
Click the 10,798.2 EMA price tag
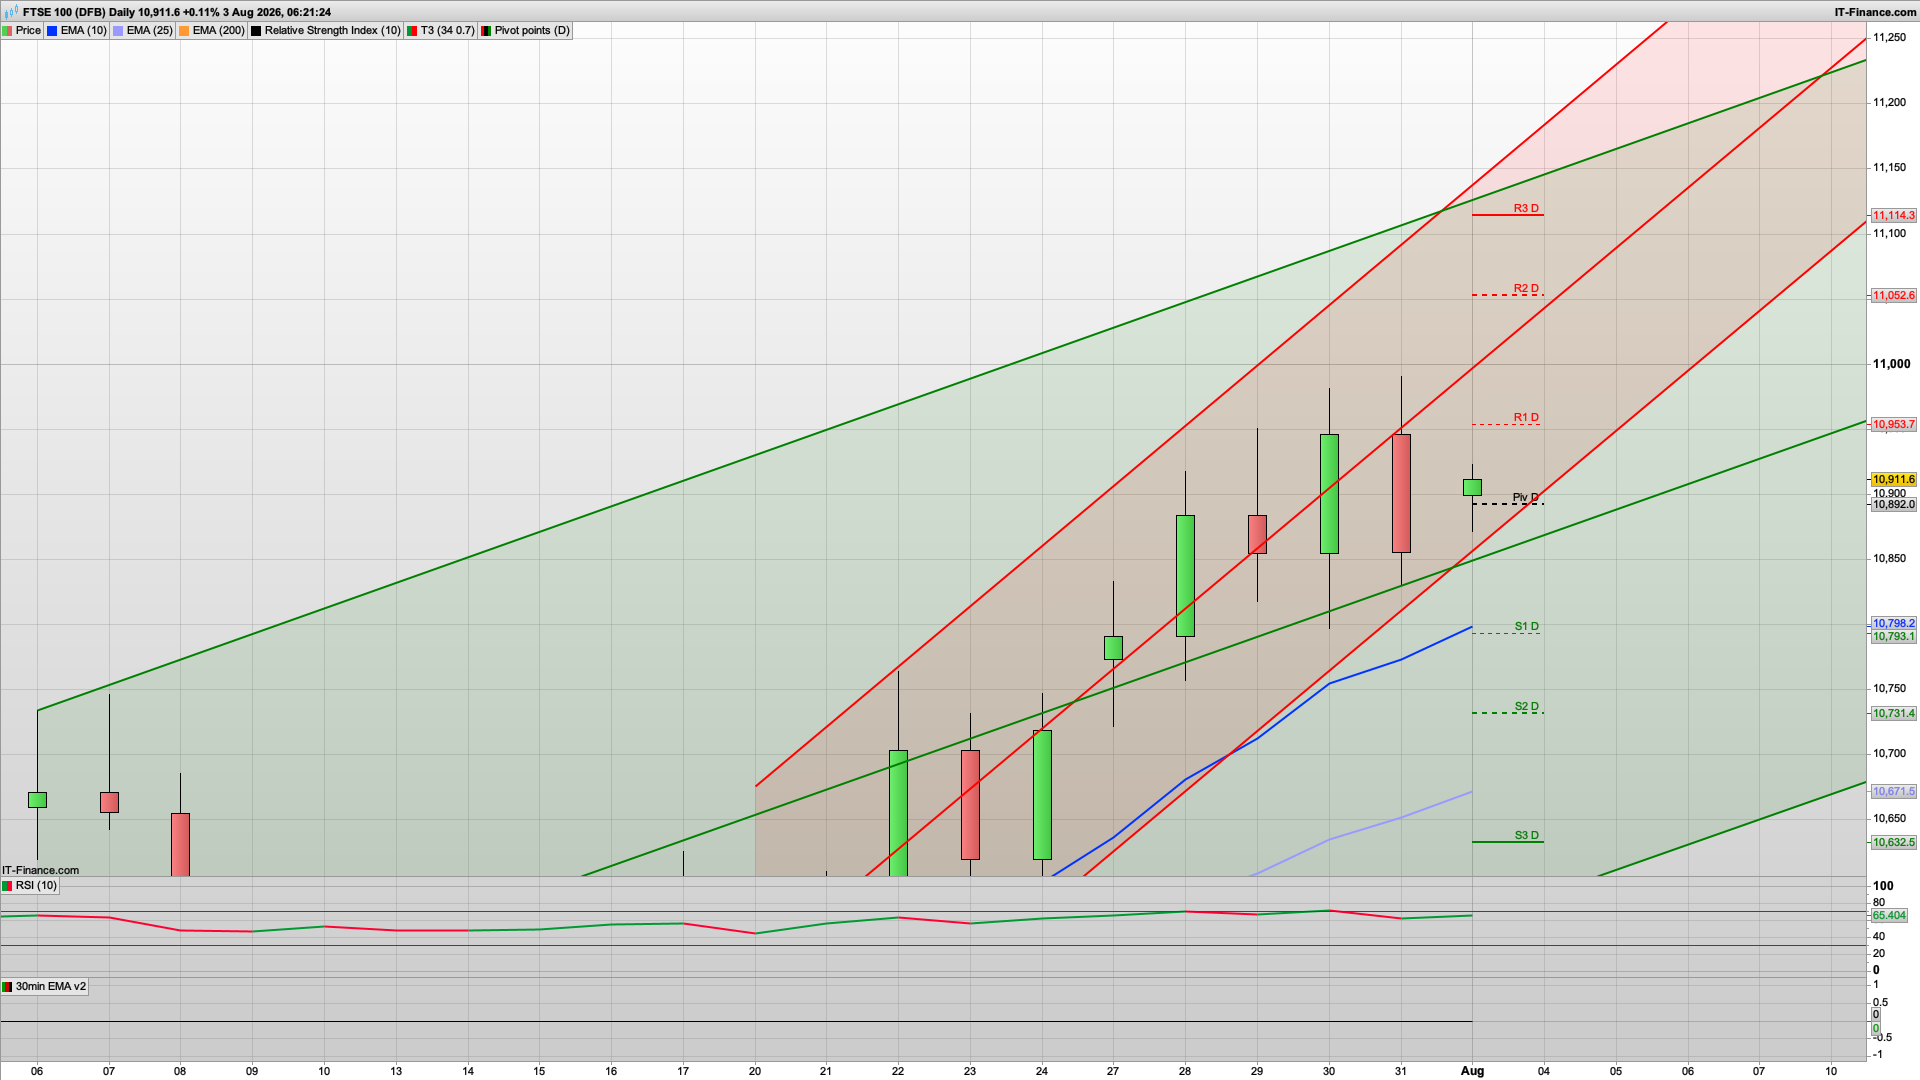pos(1893,624)
